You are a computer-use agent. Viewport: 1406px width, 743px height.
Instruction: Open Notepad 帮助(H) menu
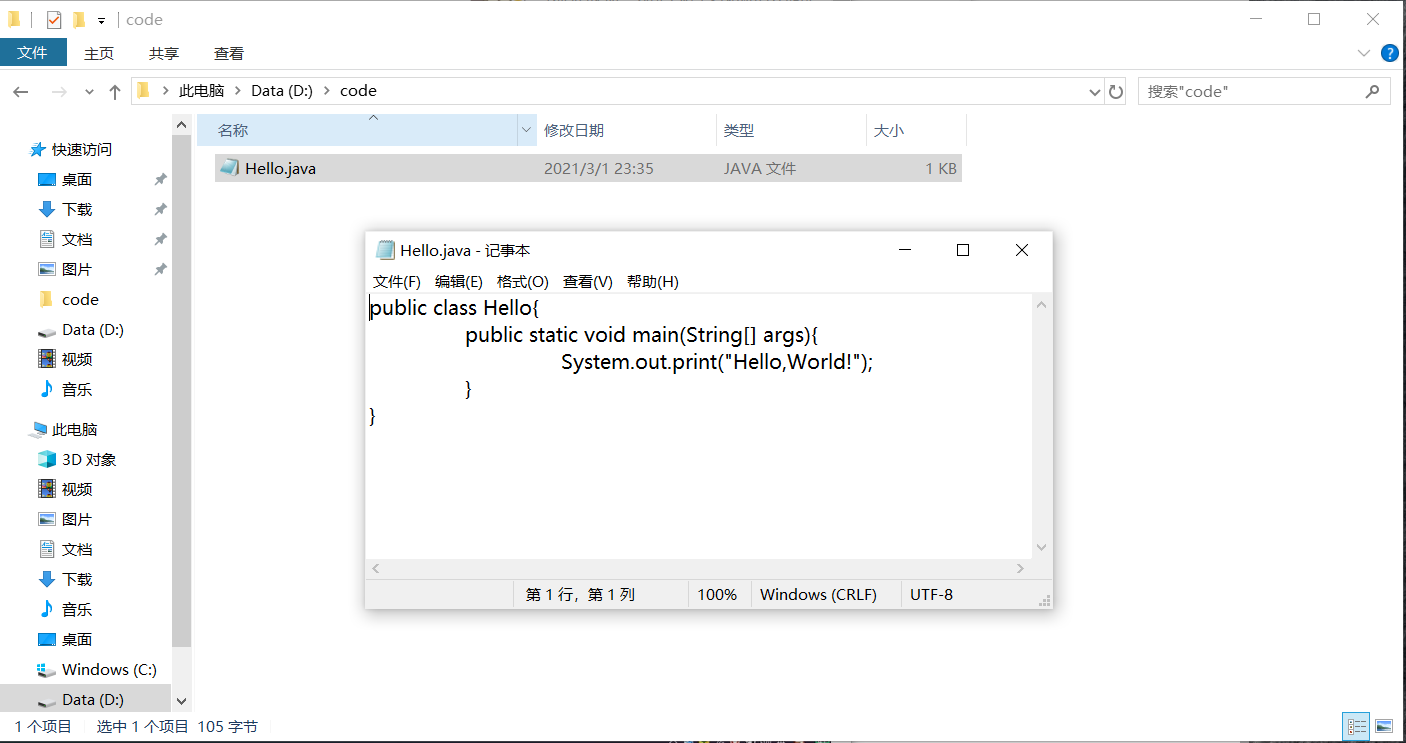coord(653,281)
